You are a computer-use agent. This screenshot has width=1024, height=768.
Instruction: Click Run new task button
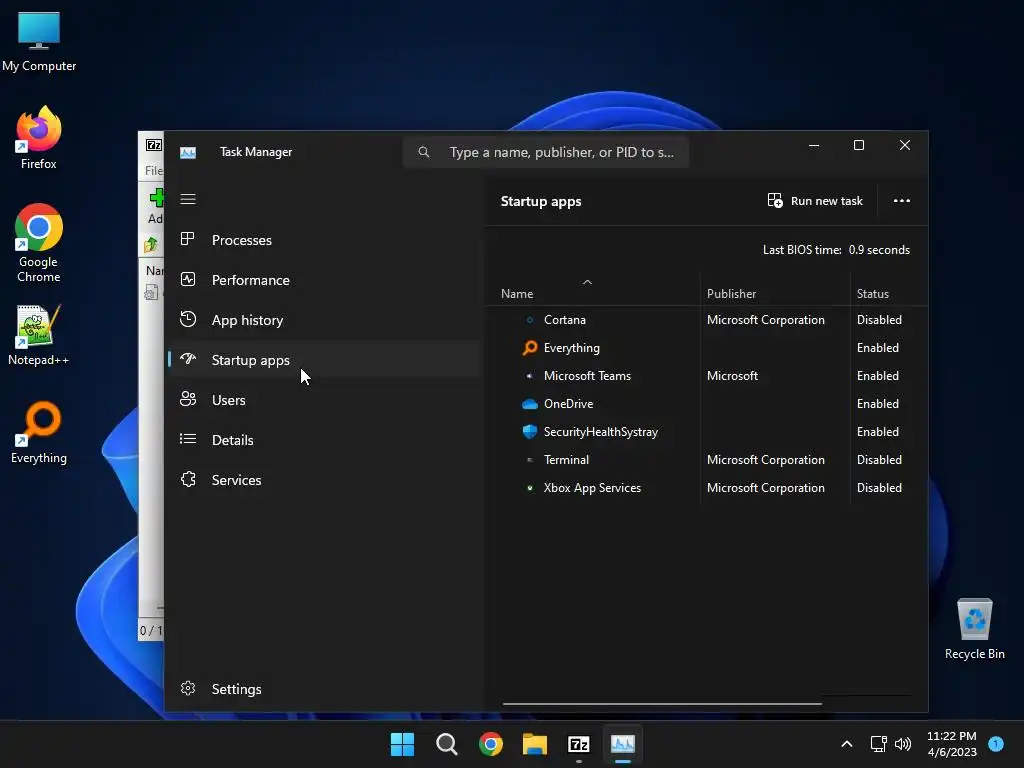815,201
